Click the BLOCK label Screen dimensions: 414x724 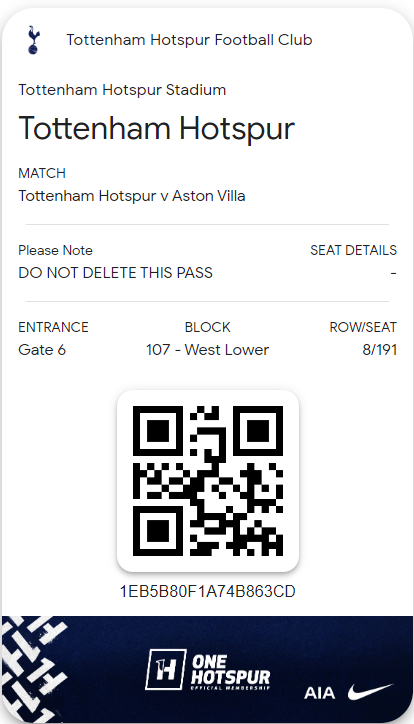207,327
